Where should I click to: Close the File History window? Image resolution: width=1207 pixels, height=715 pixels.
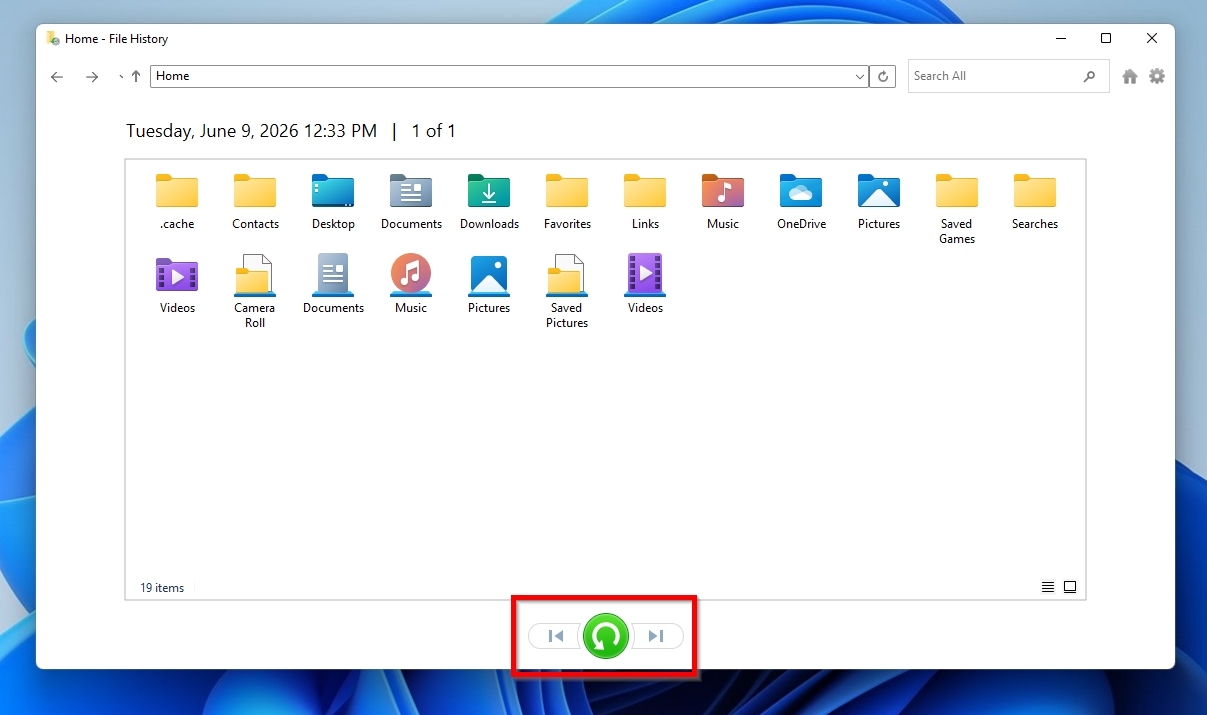tap(1152, 38)
